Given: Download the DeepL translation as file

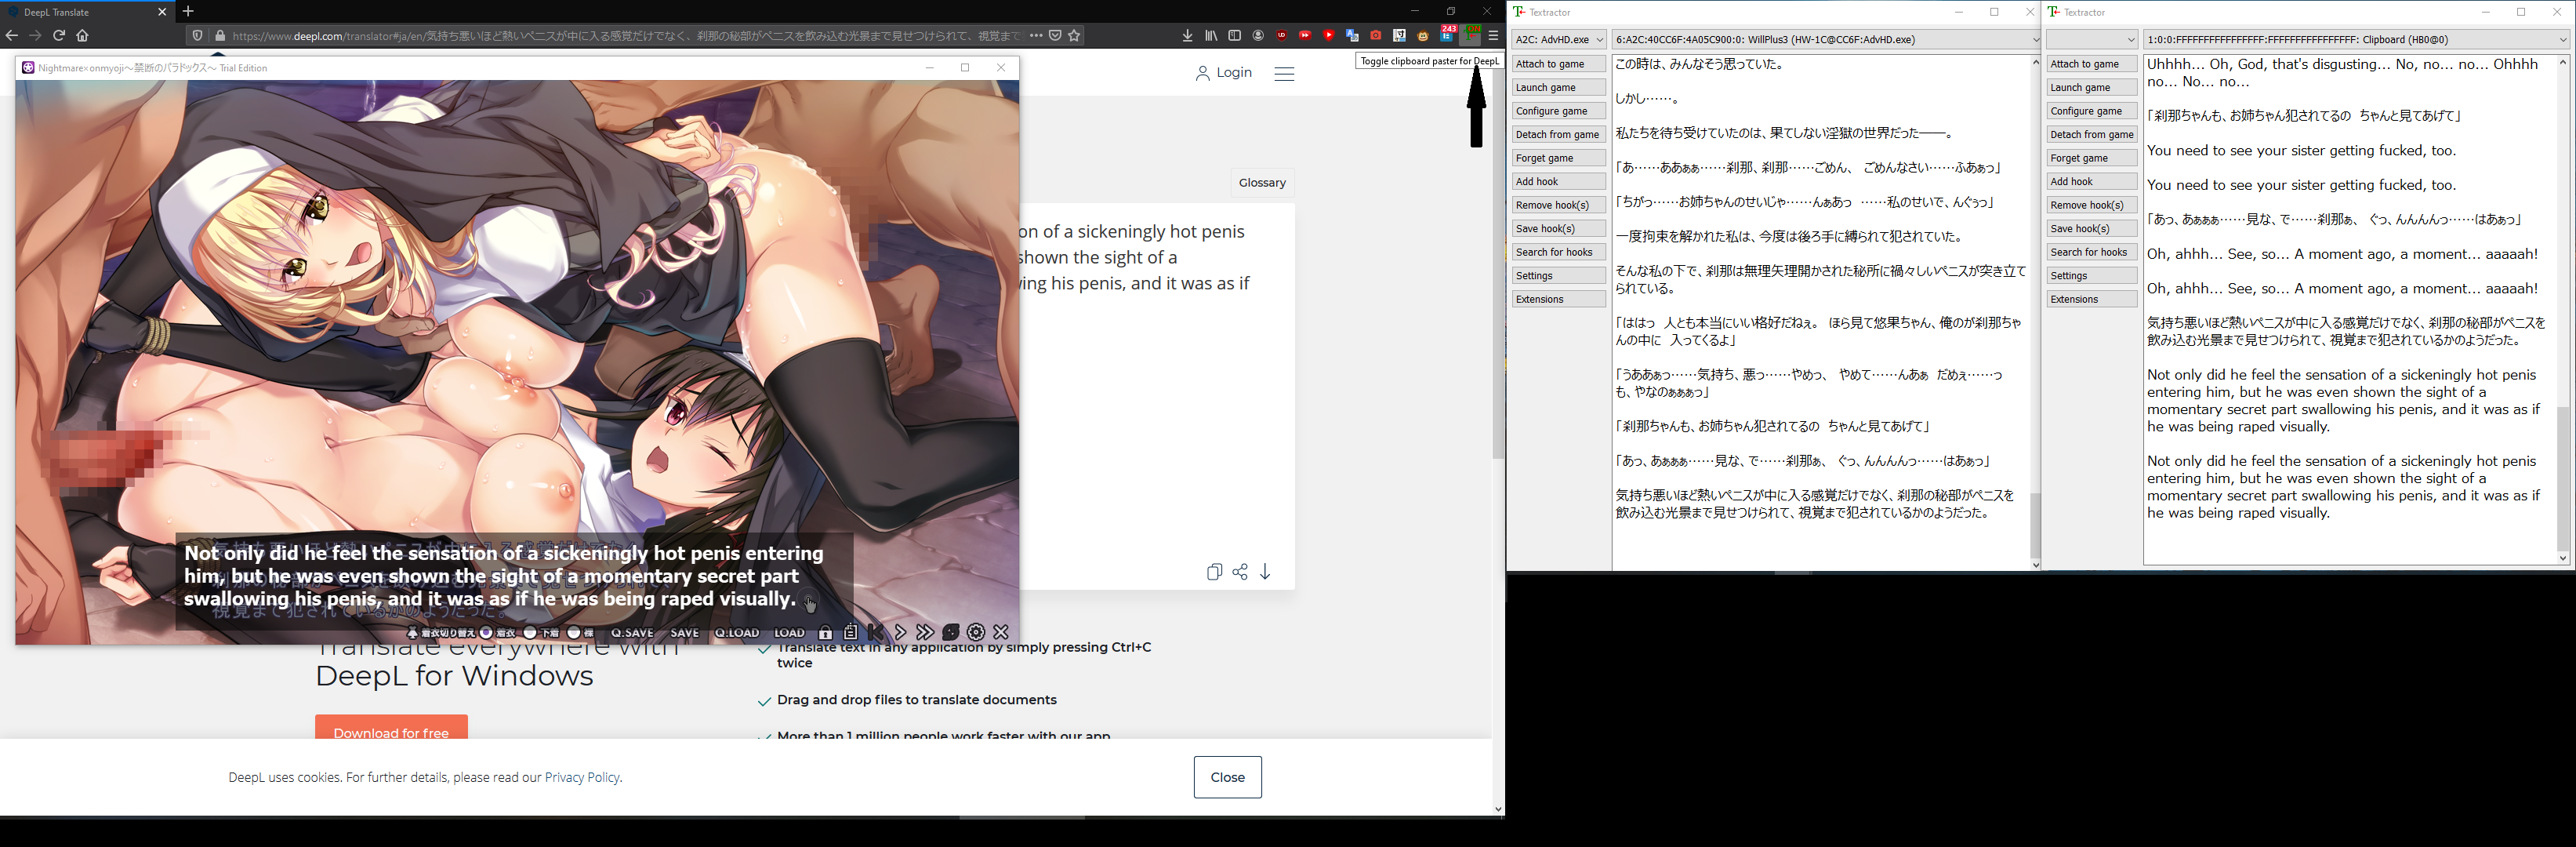Looking at the screenshot, I should coord(1265,572).
